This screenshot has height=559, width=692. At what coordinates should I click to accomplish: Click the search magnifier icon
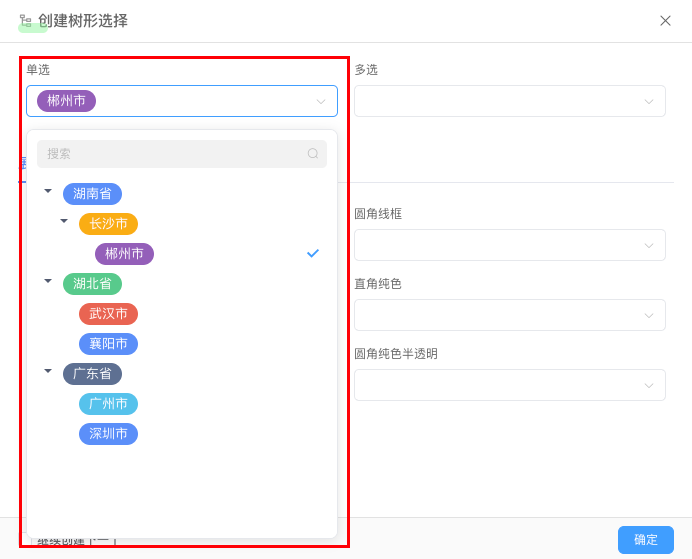[x=313, y=154]
